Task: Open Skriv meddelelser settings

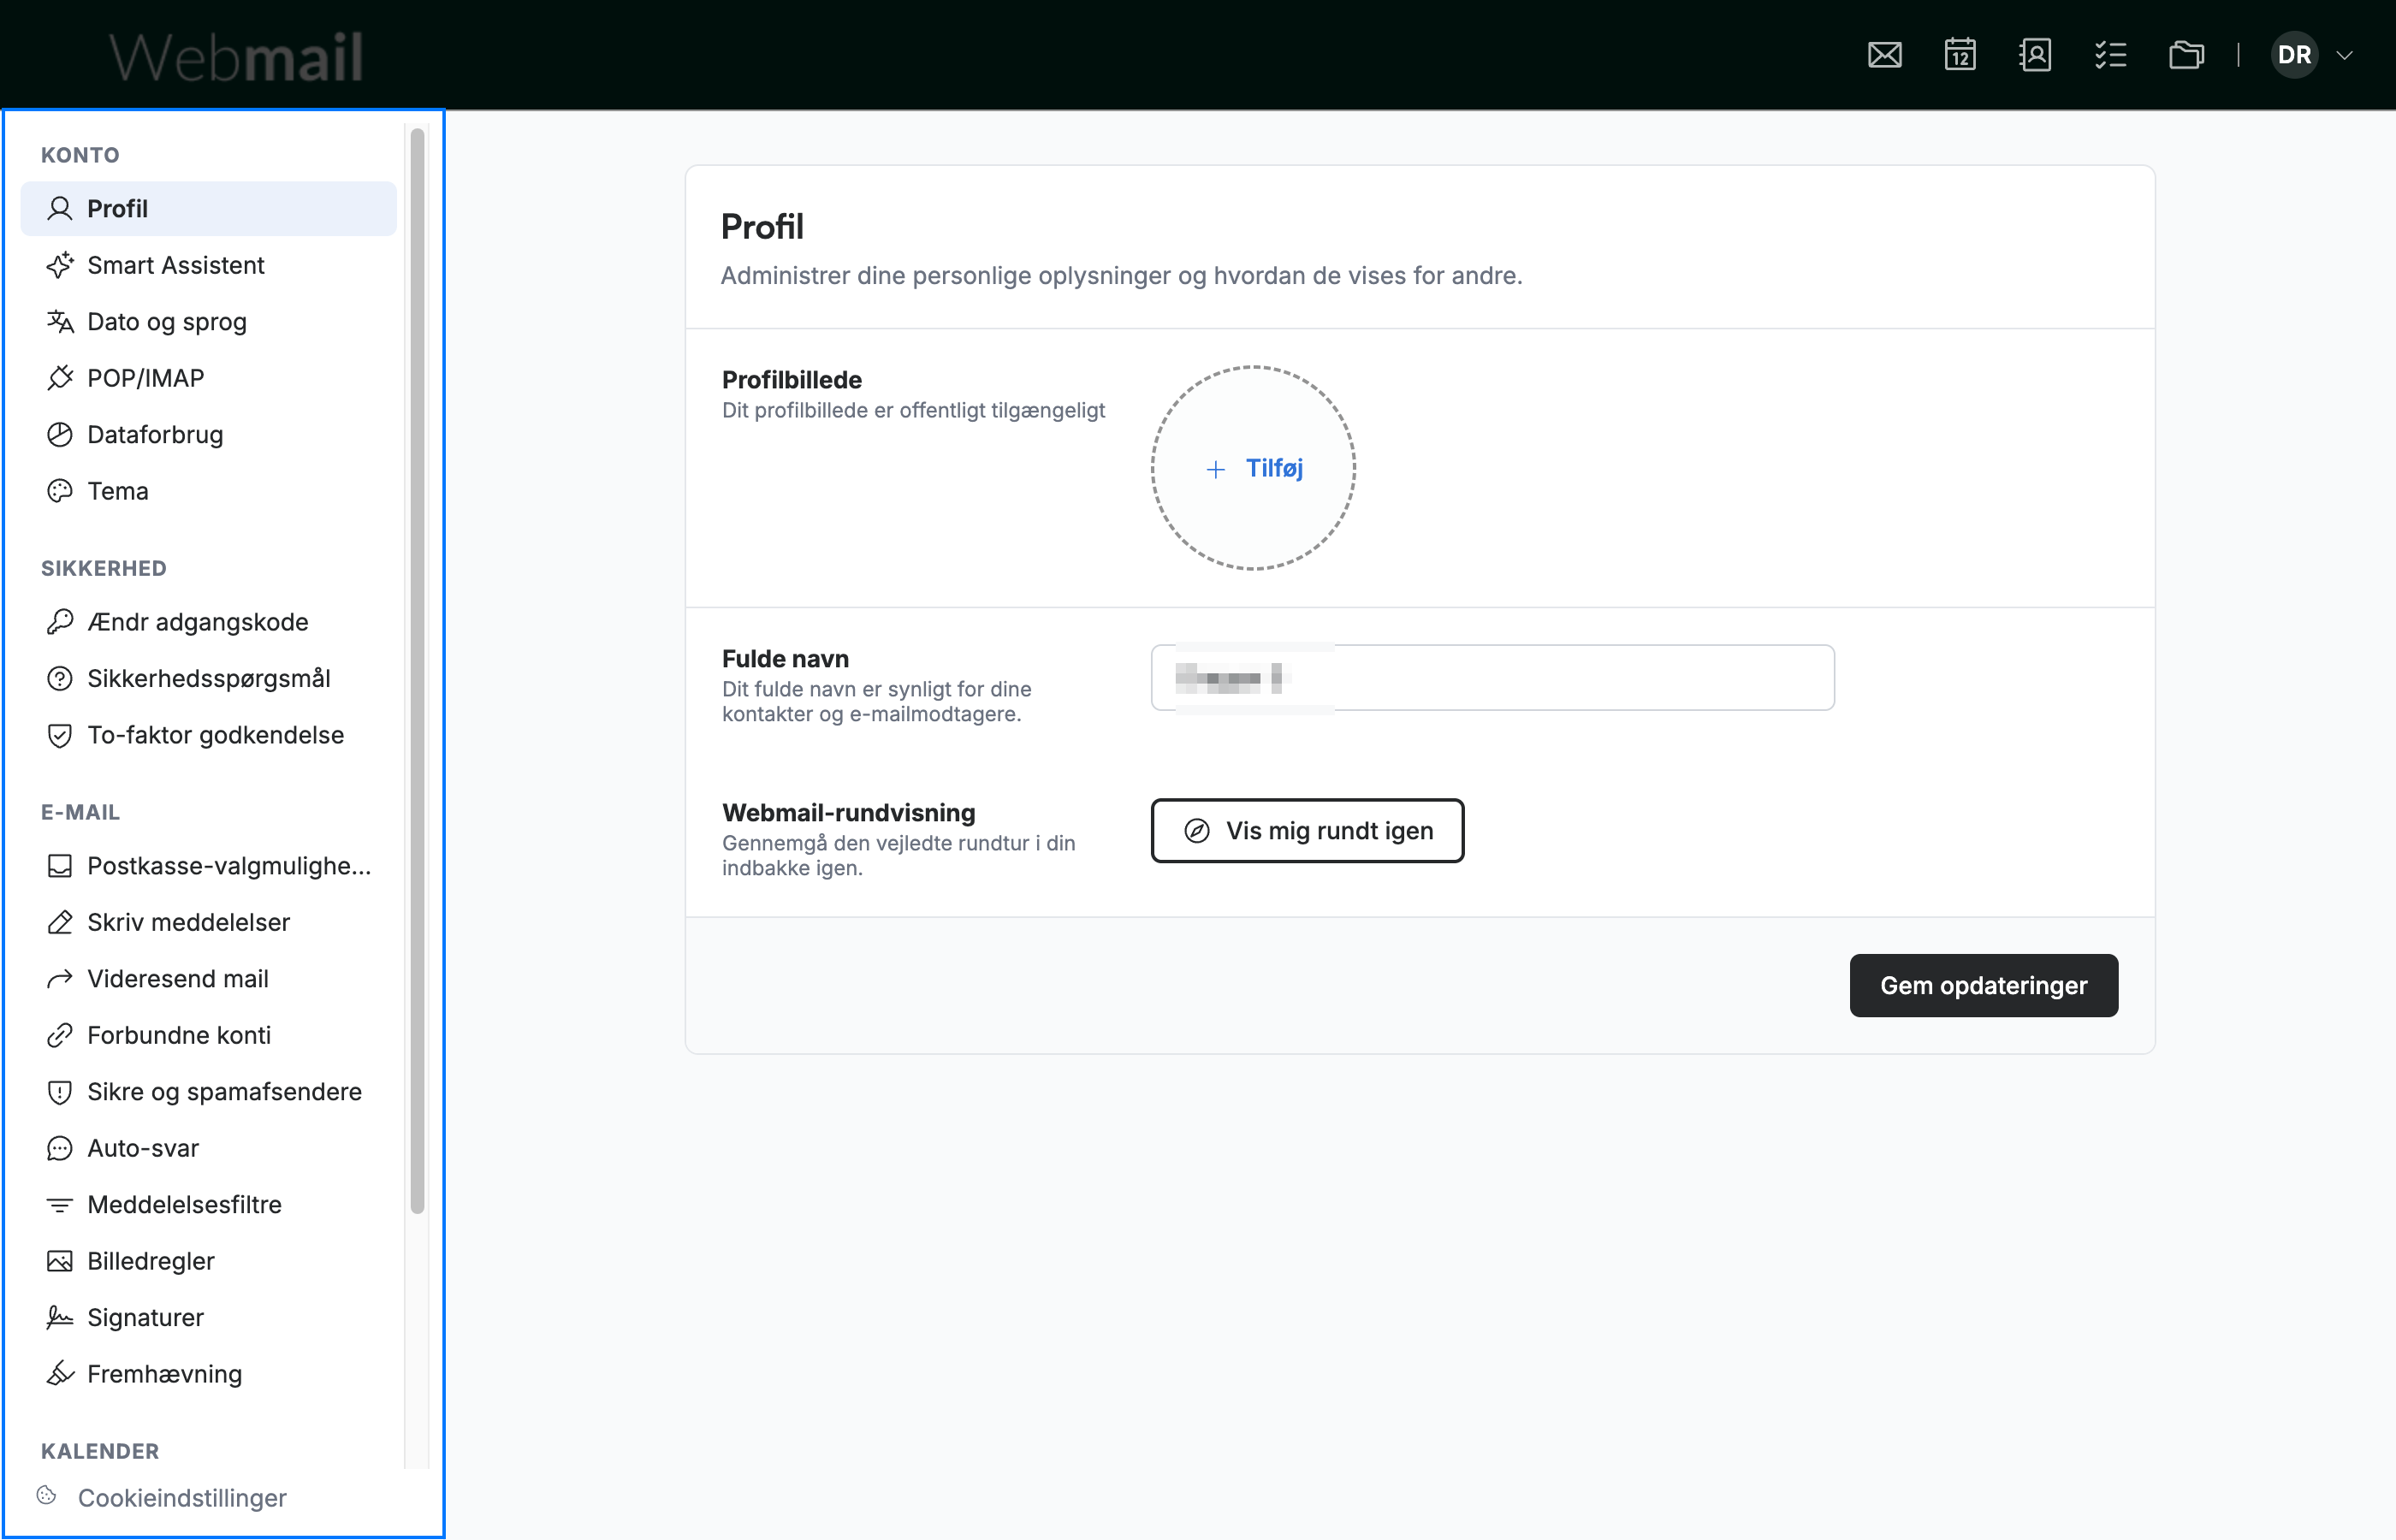Action: click(x=208, y=922)
